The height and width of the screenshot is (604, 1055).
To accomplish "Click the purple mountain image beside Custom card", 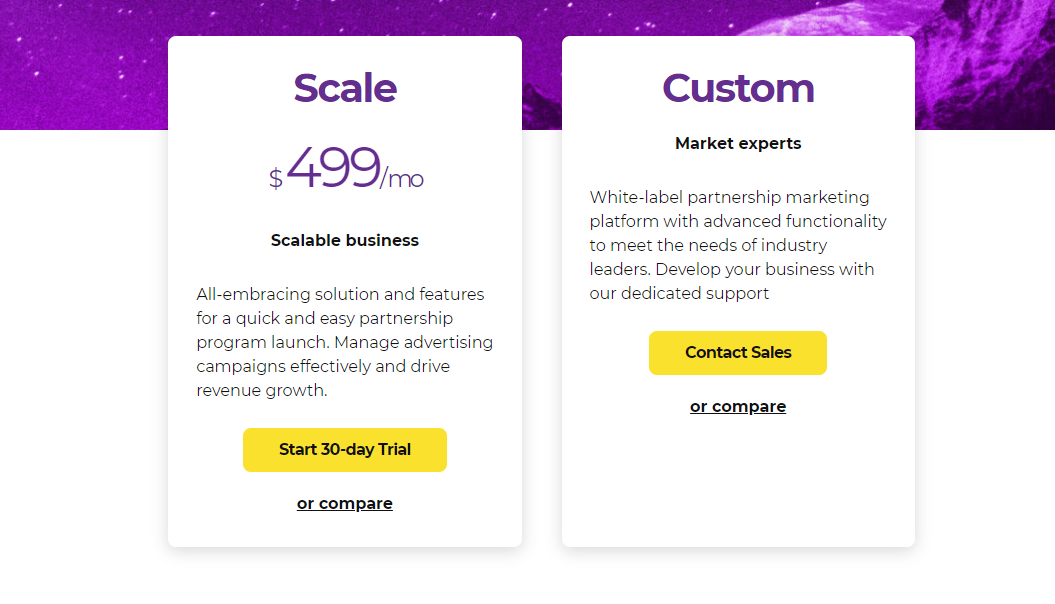I will pyautogui.click(x=984, y=65).
